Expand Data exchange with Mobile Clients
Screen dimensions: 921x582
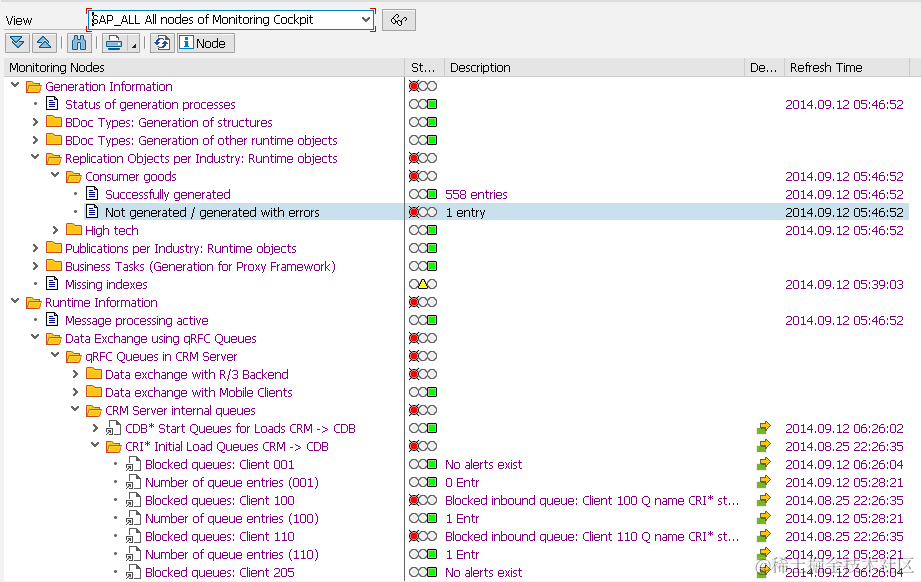pos(75,392)
